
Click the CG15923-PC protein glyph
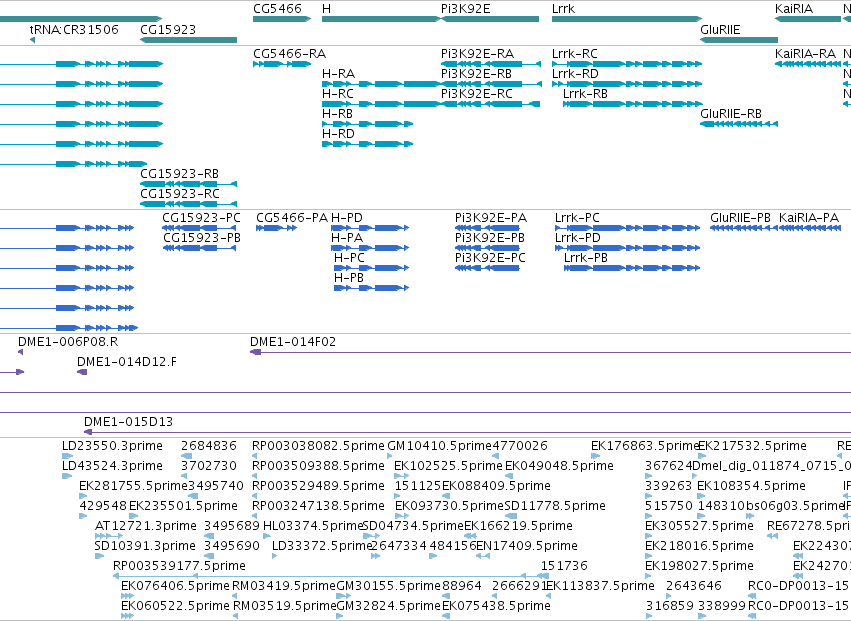click(199, 228)
